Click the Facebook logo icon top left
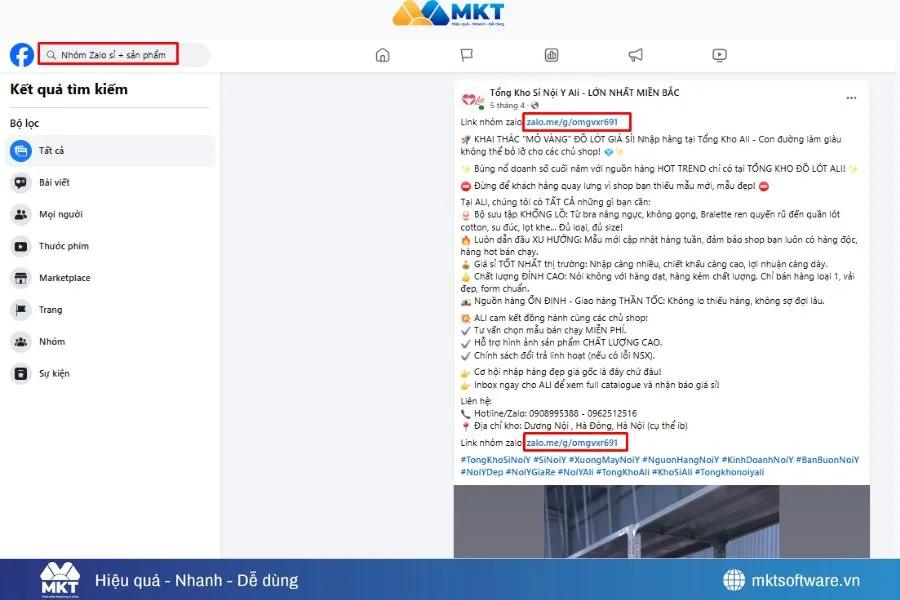The height and width of the screenshot is (600, 900). [20, 54]
